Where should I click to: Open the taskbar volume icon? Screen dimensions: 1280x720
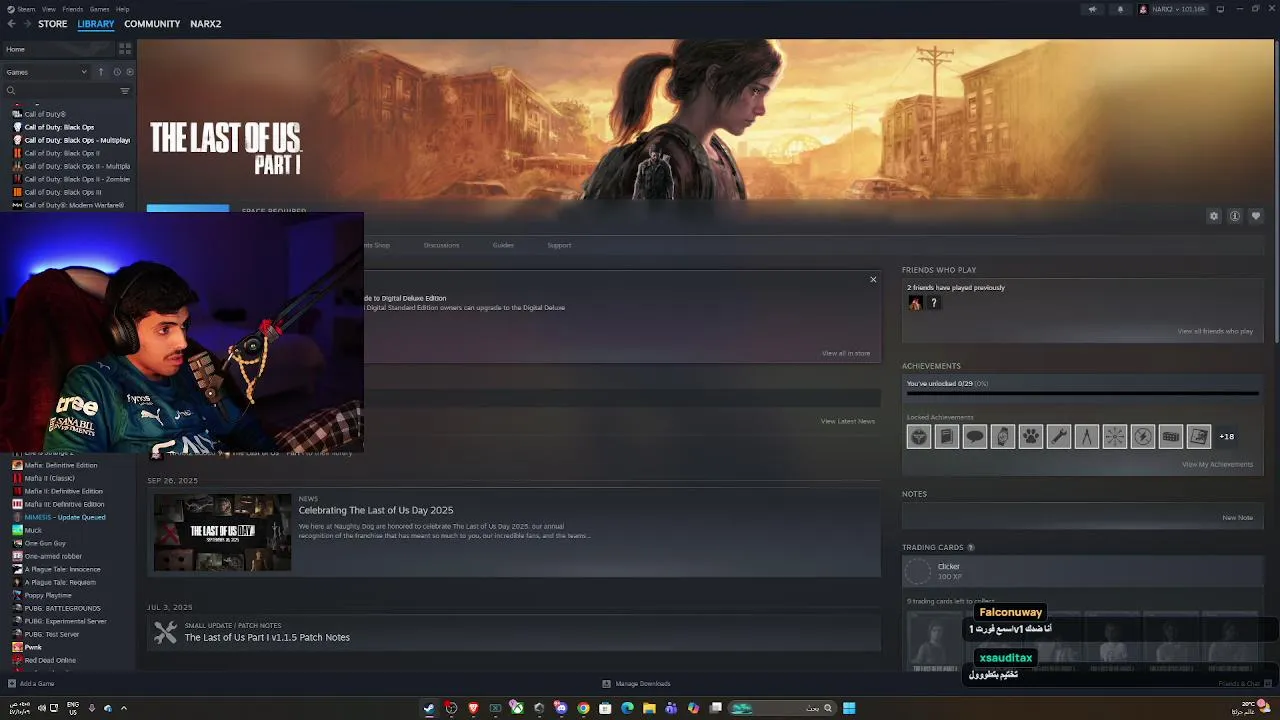[42, 708]
